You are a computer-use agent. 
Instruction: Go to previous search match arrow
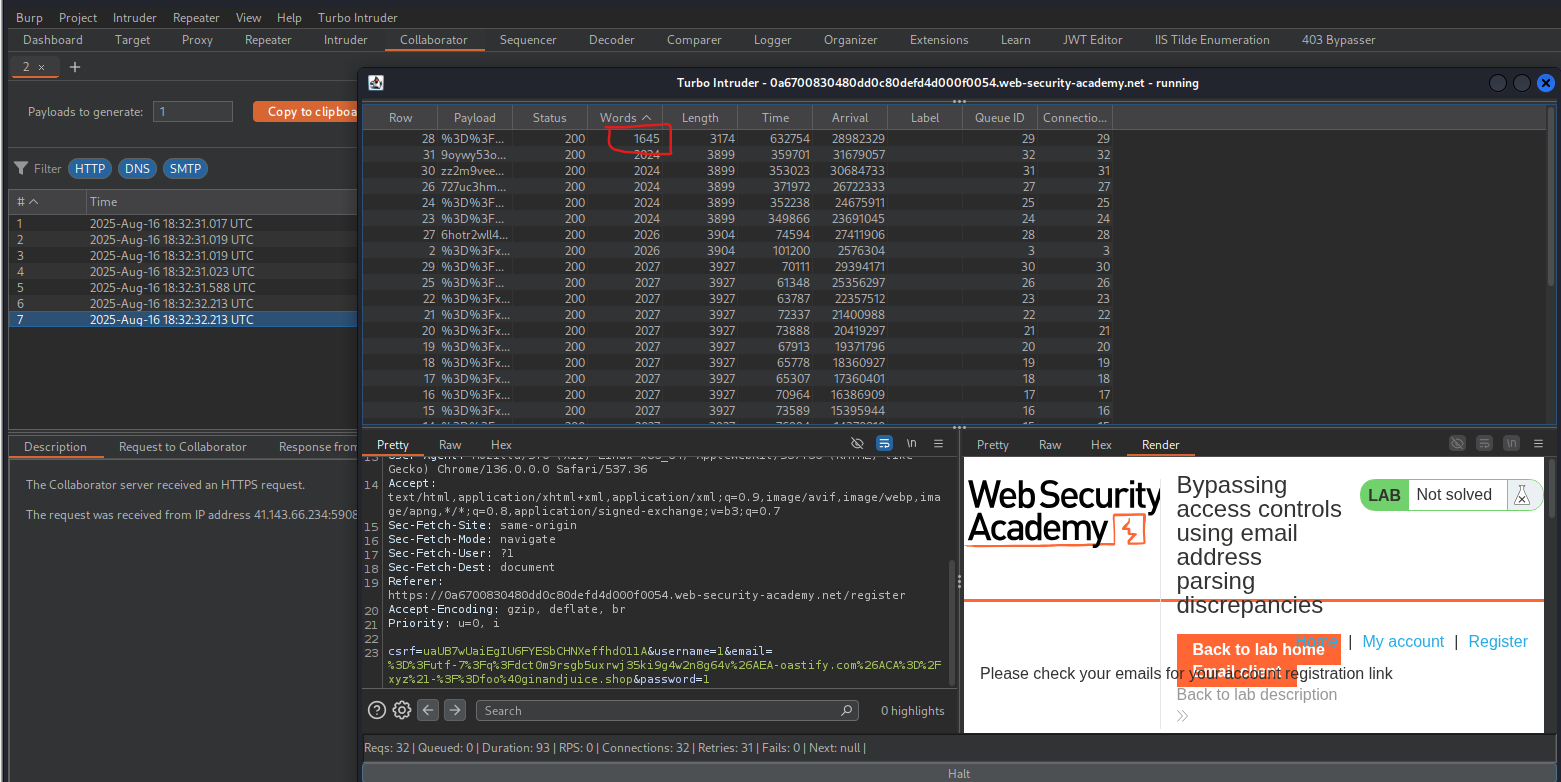pyautogui.click(x=428, y=710)
